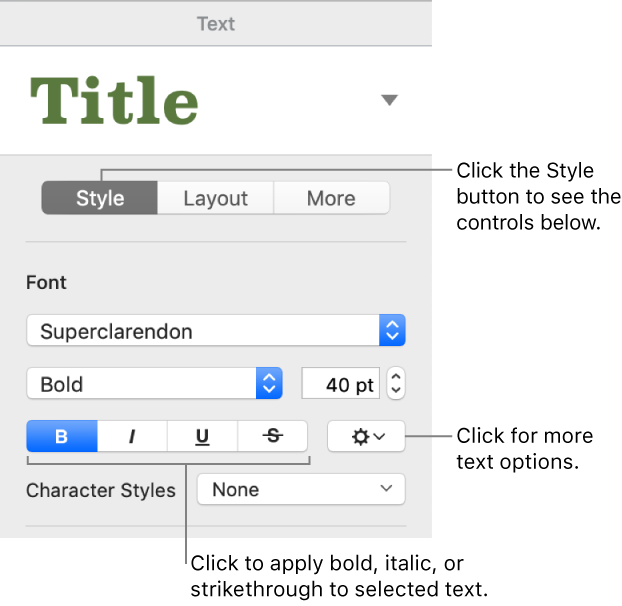Switch to the Layout tab
The height and width of the screenshot is (606, 622).
[x=215, y=198]
